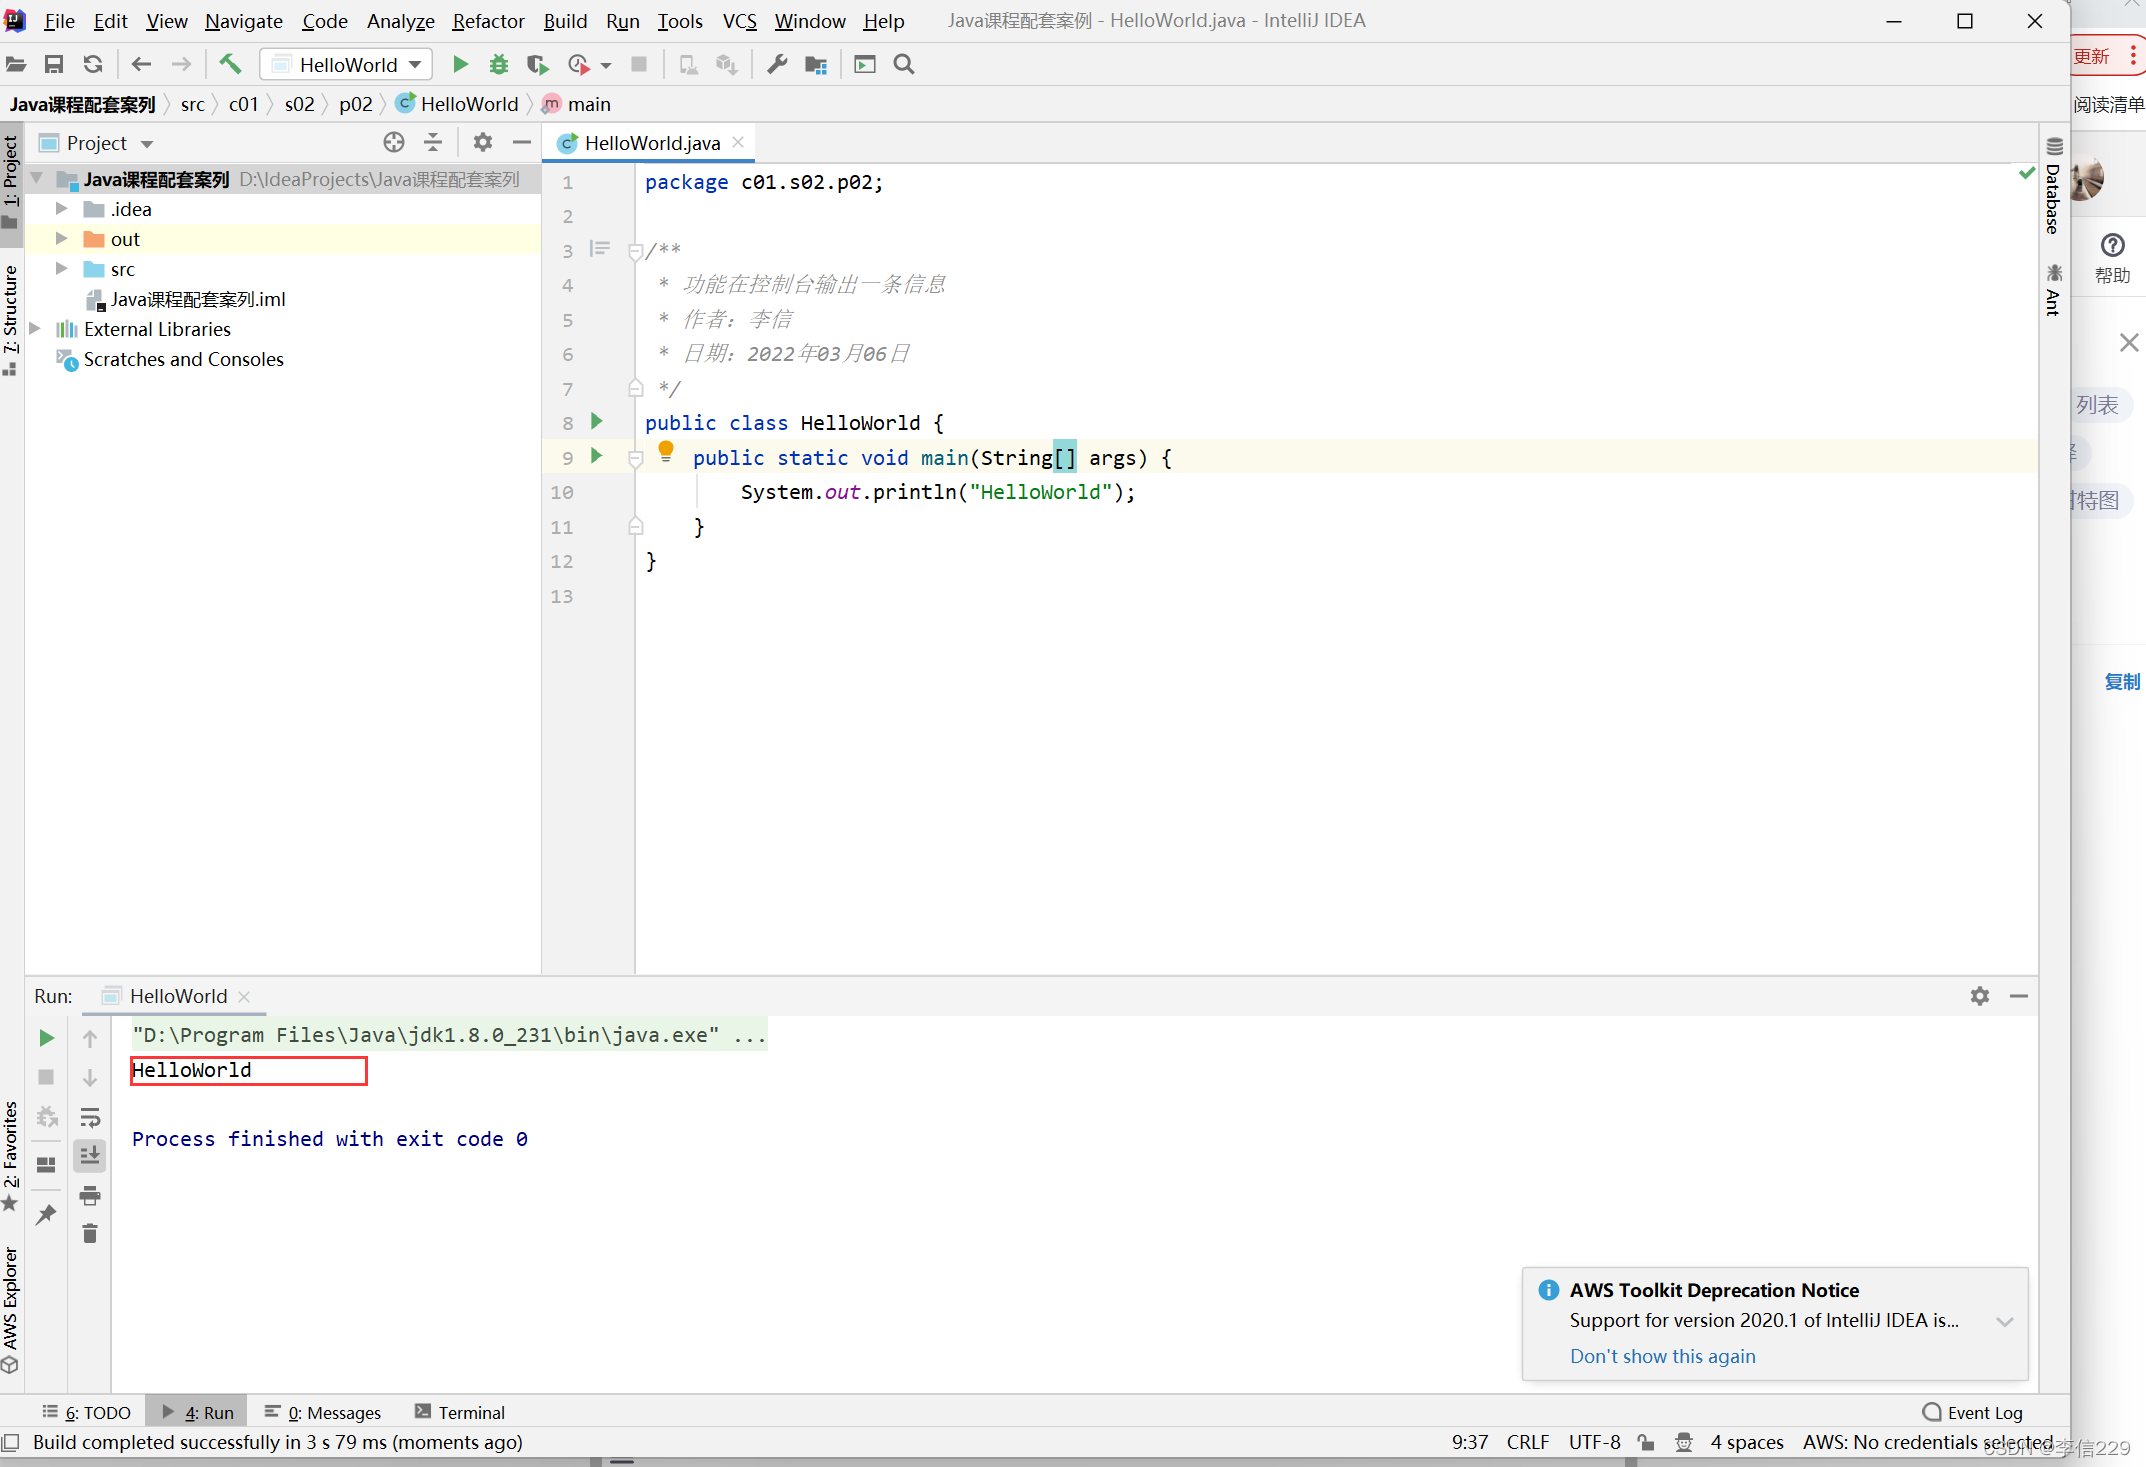Click the yellow intention light bulb
The image size is (2146, 1467).
[x=666, y=451]
